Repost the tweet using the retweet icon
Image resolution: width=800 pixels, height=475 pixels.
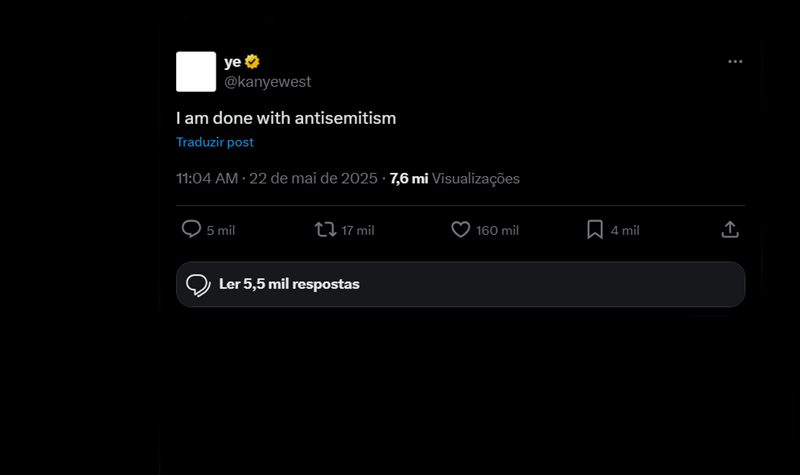[x=325, y=230]
